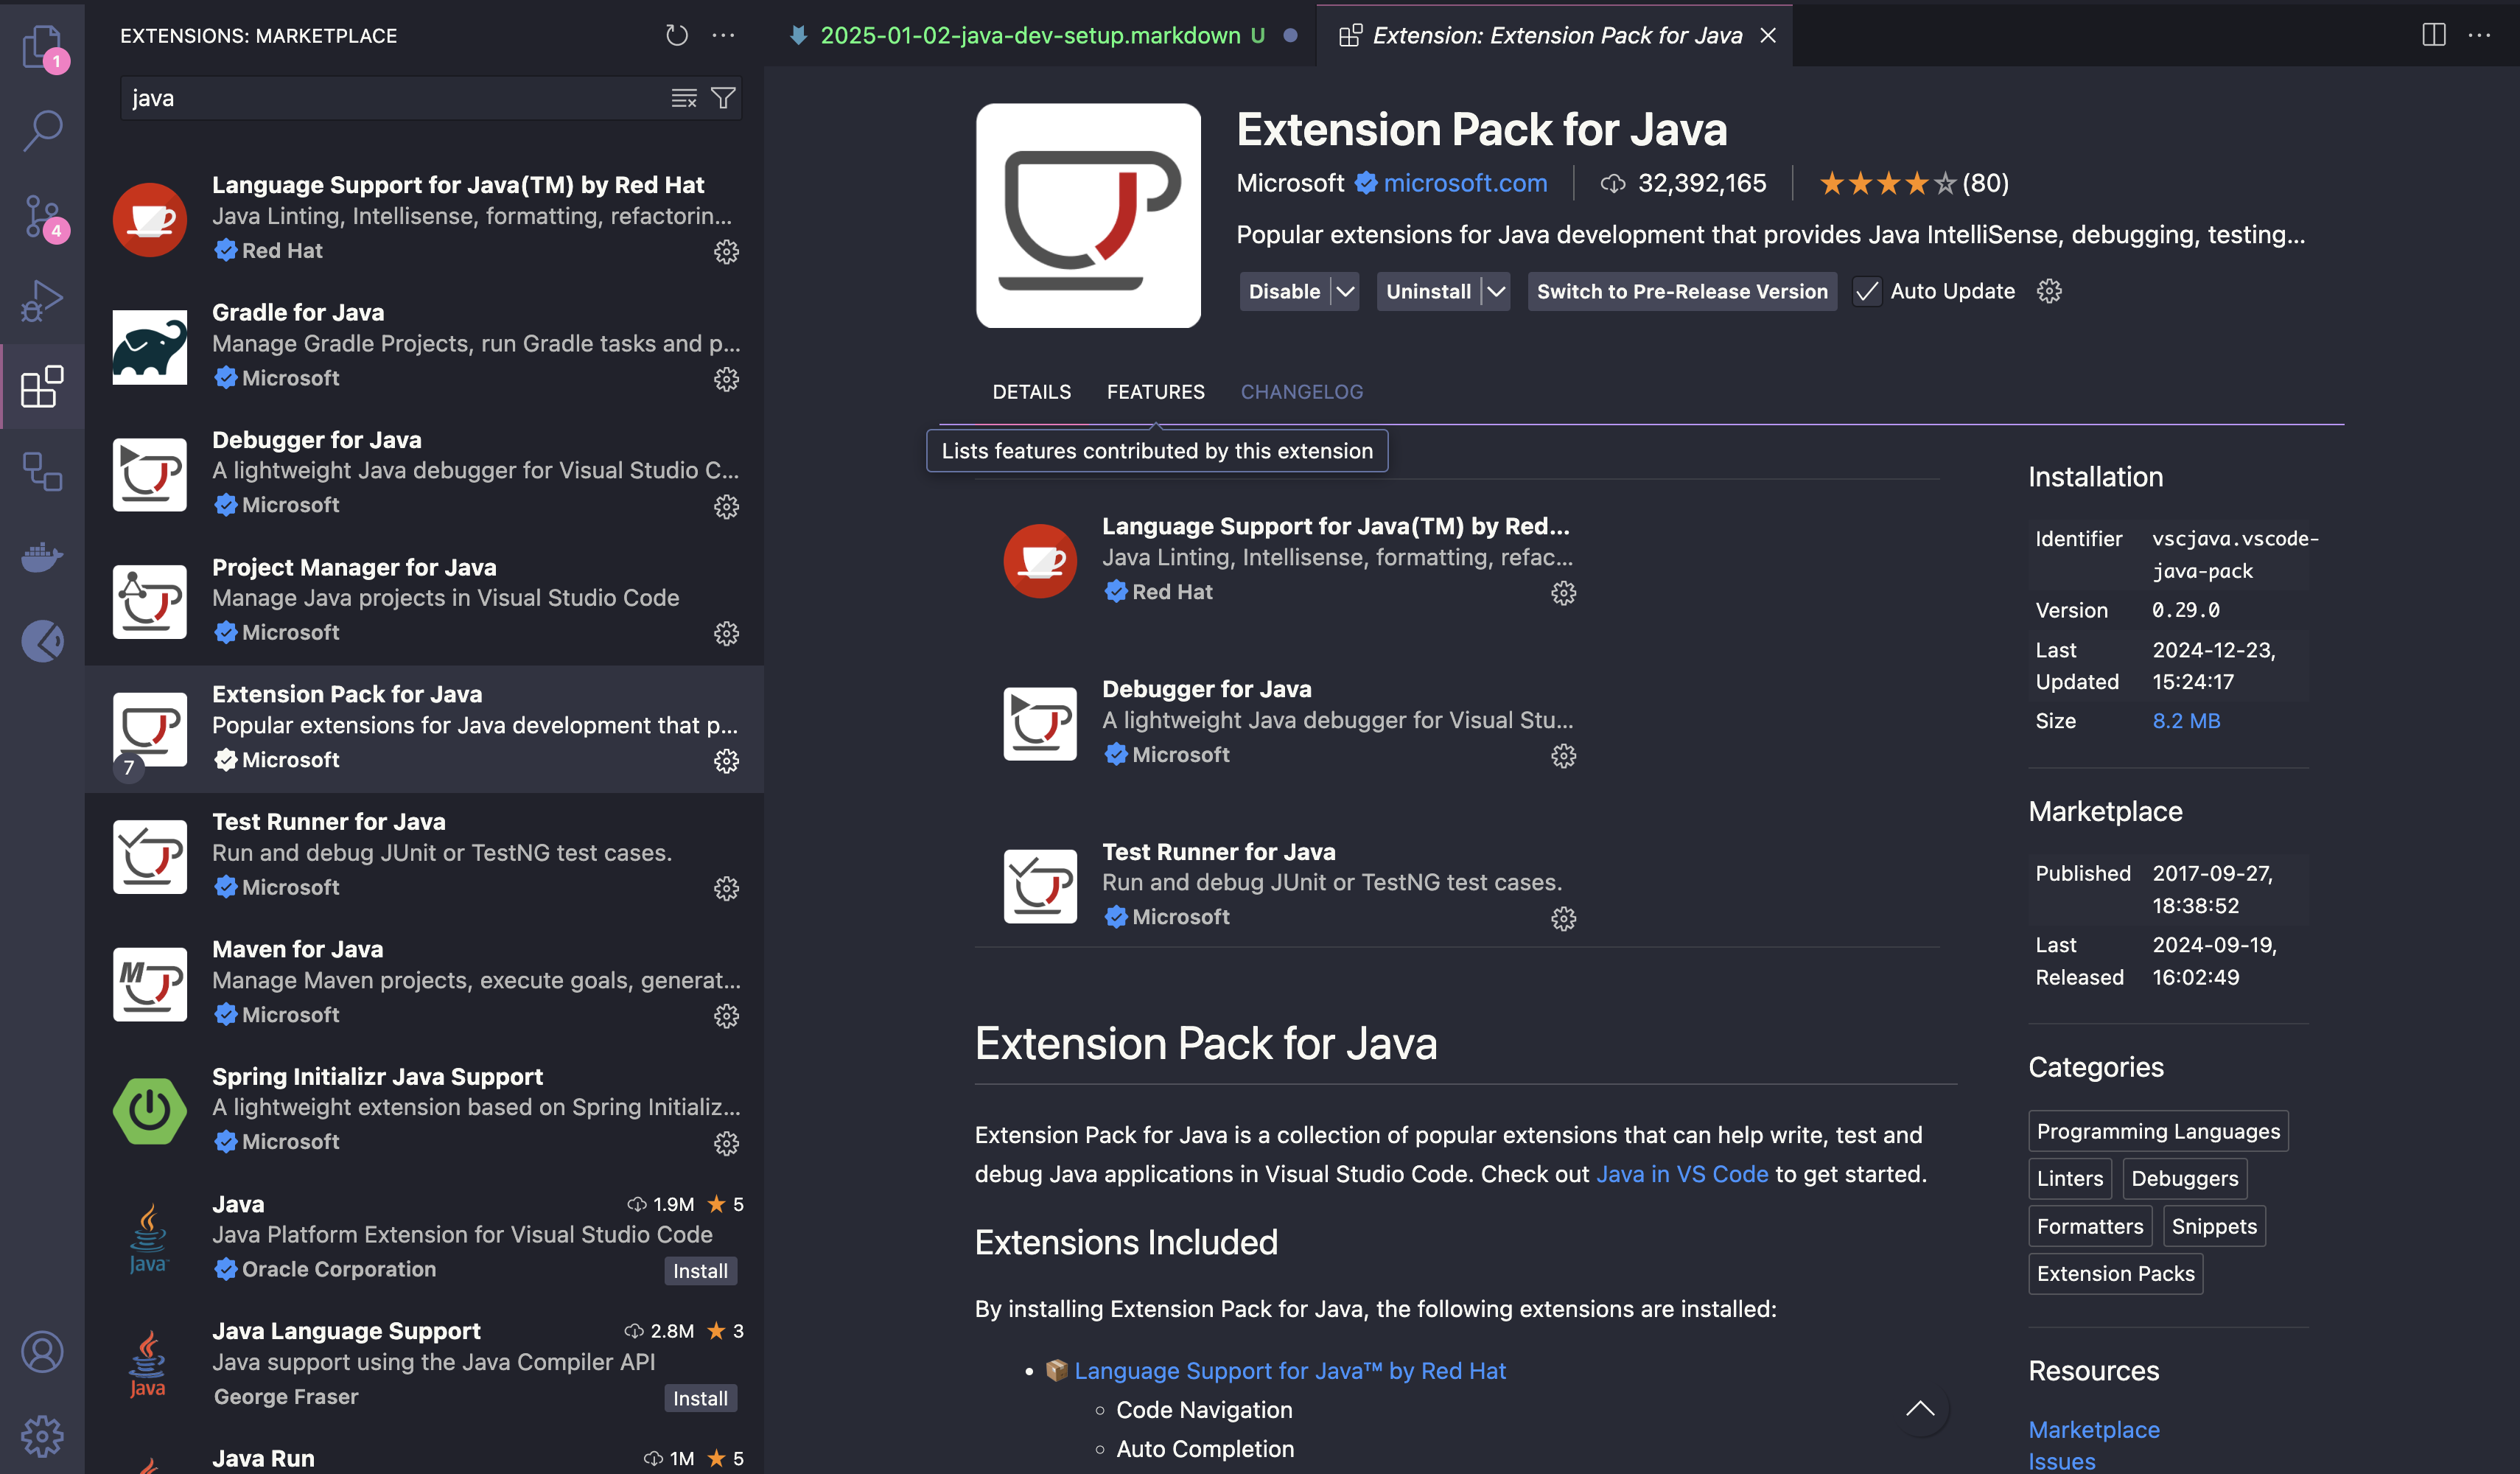2520x1474 pixels.
Task: Click the Snippets category tag
Action: (x=2213, y=1226)
